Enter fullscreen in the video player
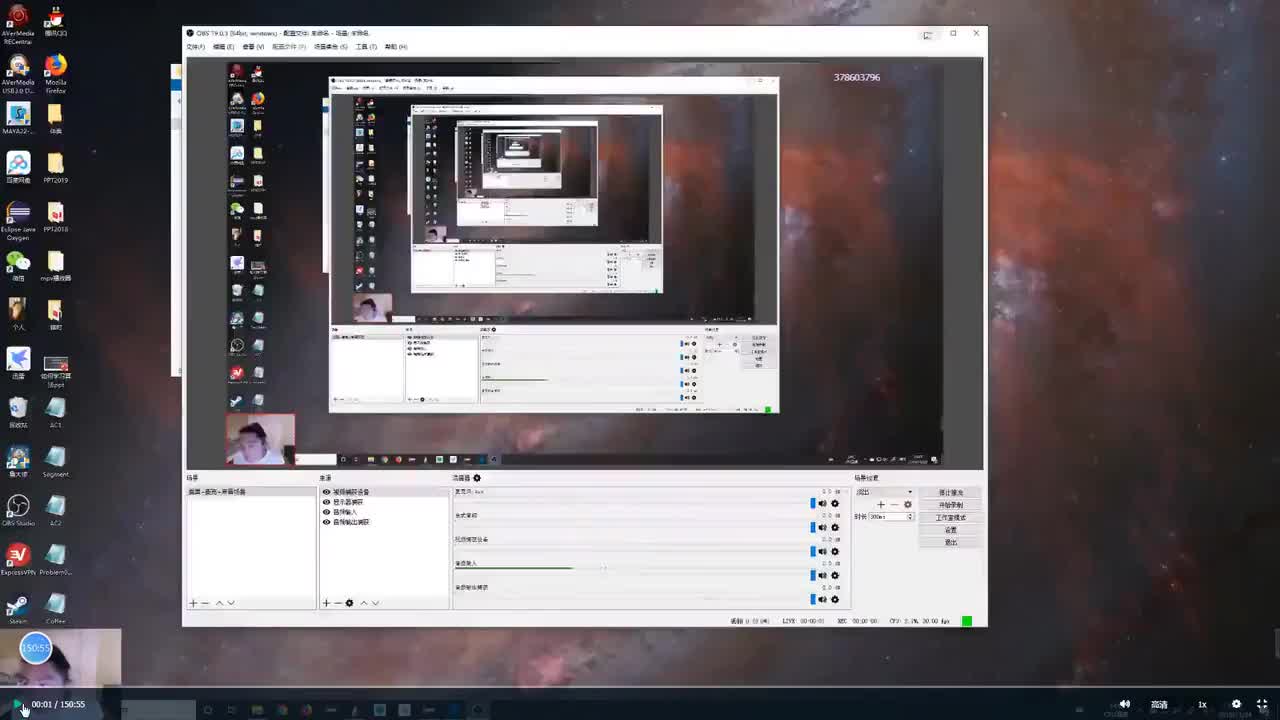 pos(1262,704)
